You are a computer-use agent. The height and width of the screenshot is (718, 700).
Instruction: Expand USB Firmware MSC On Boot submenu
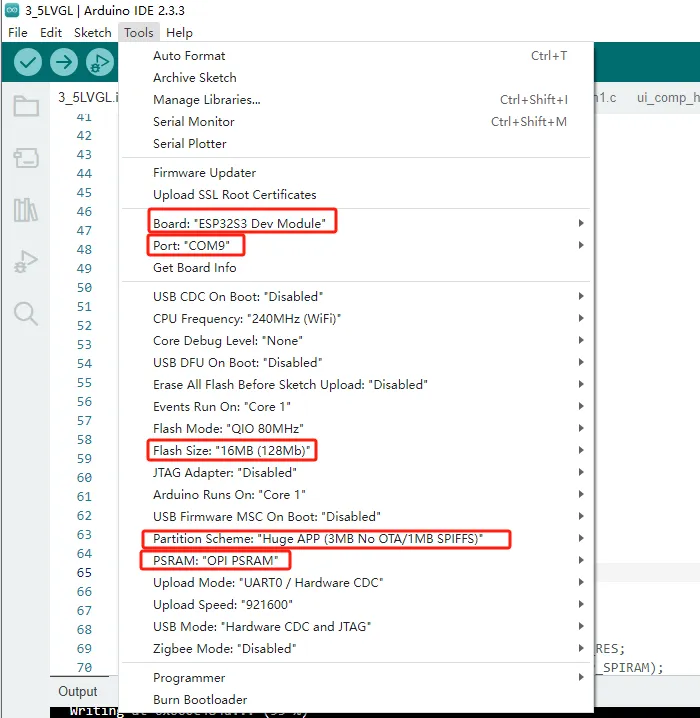point(356,517)
